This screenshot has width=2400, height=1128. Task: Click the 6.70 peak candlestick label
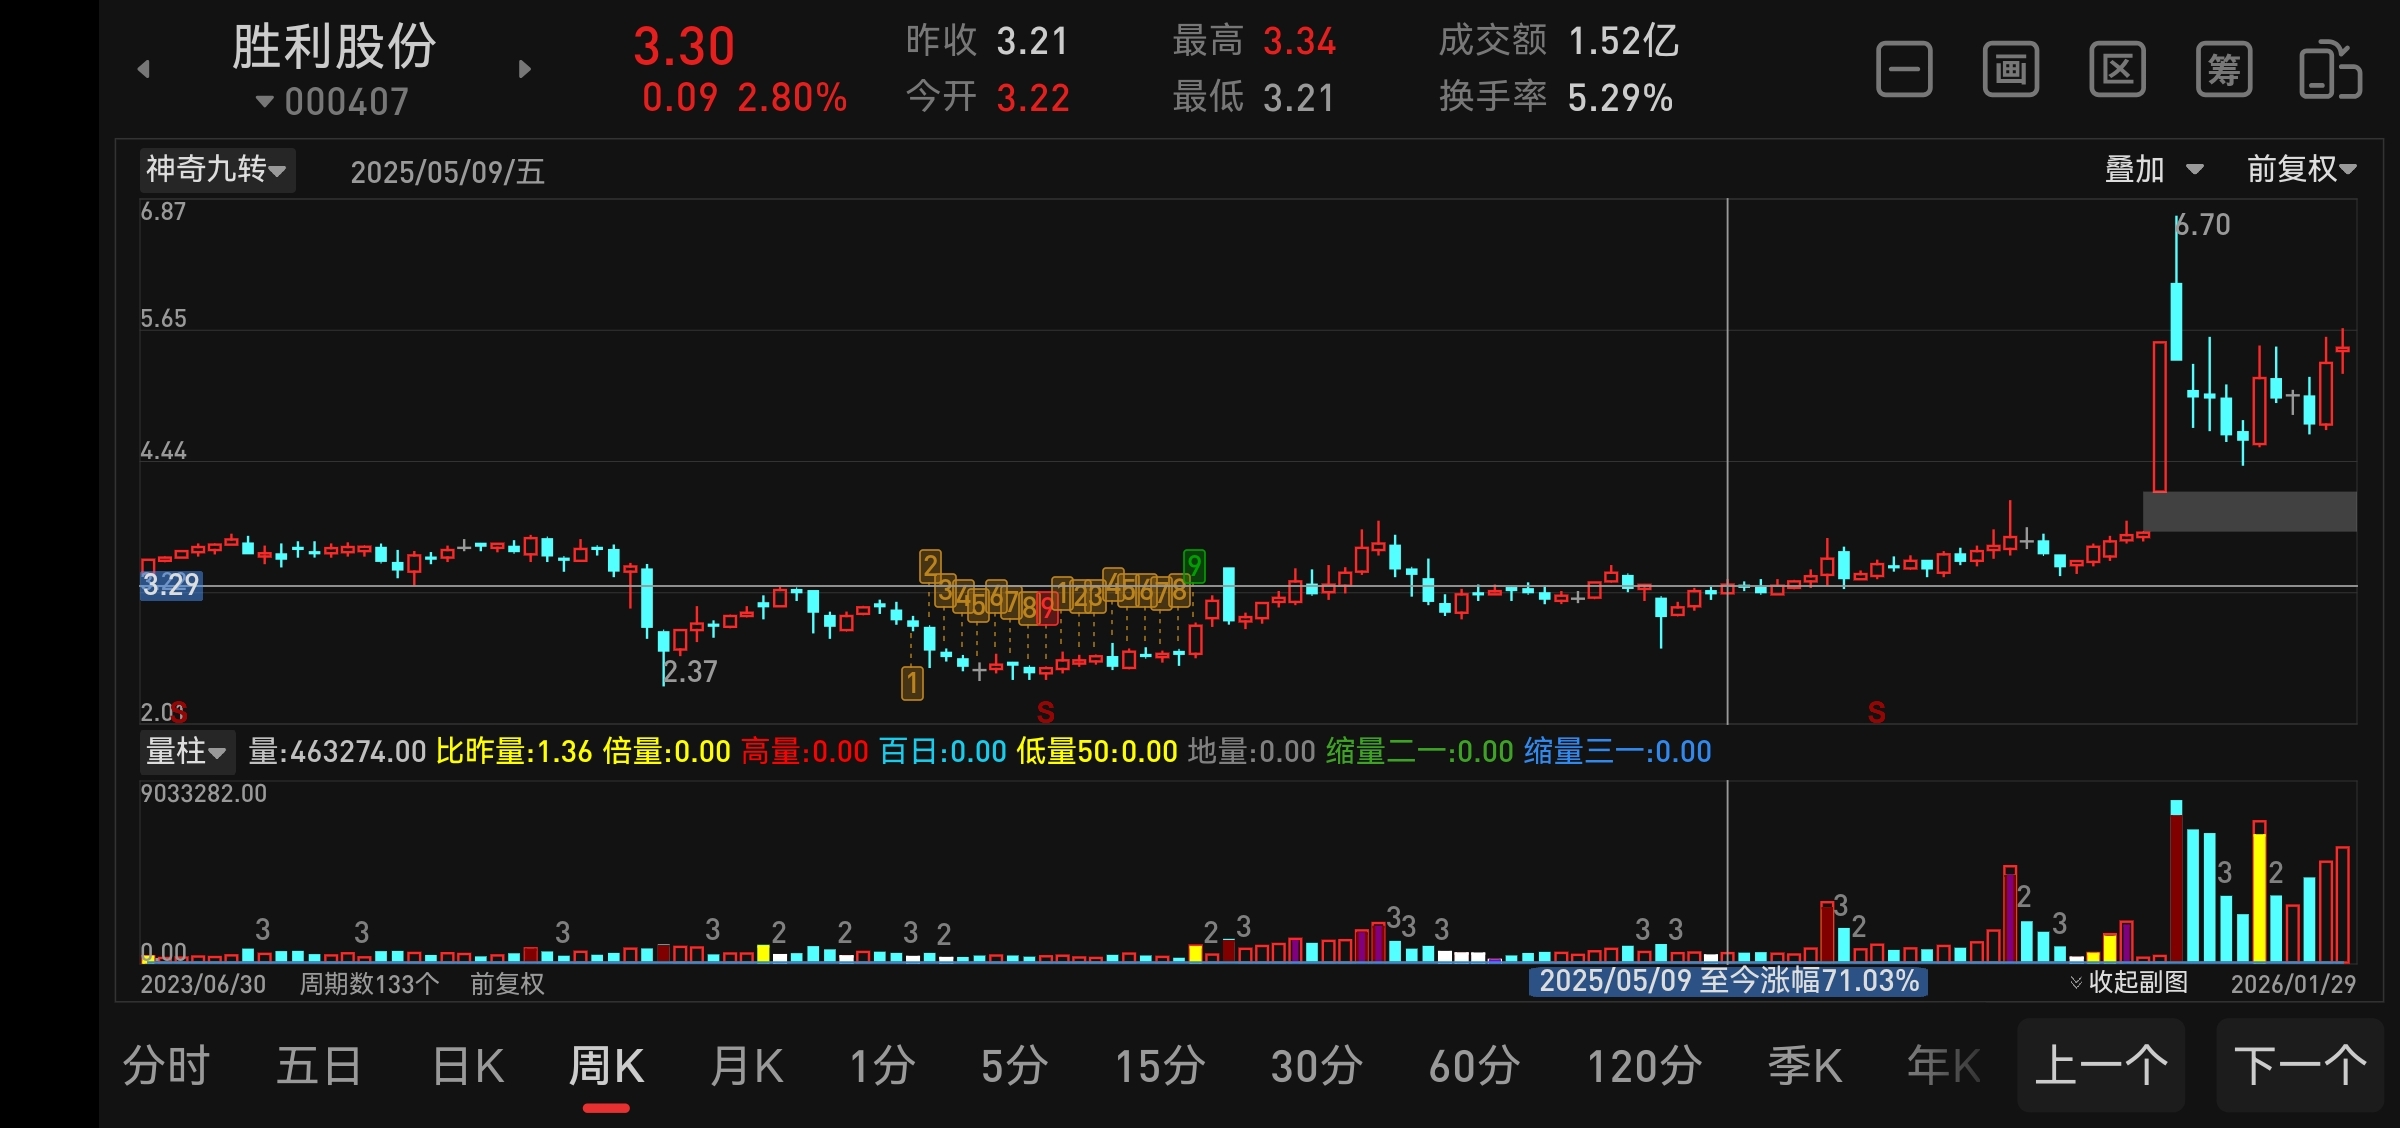click(2204, 225)
